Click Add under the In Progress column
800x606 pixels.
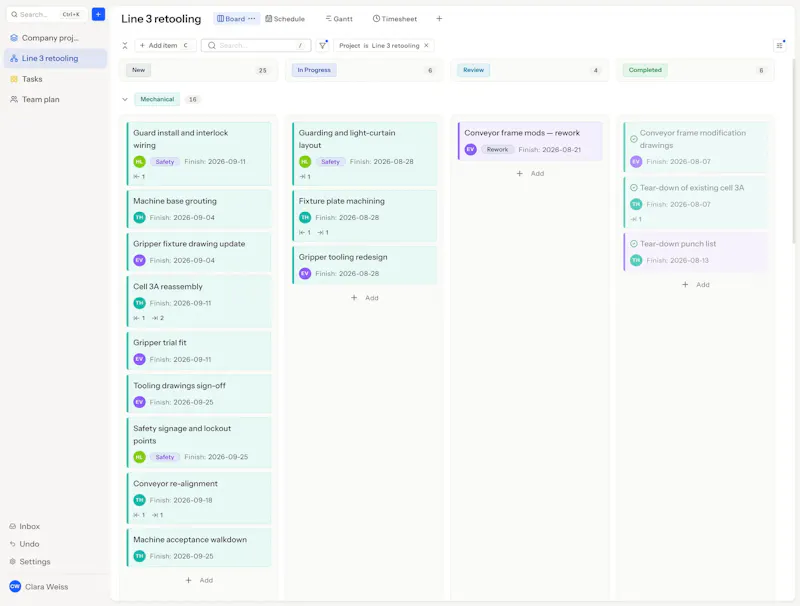click(365, 298)
